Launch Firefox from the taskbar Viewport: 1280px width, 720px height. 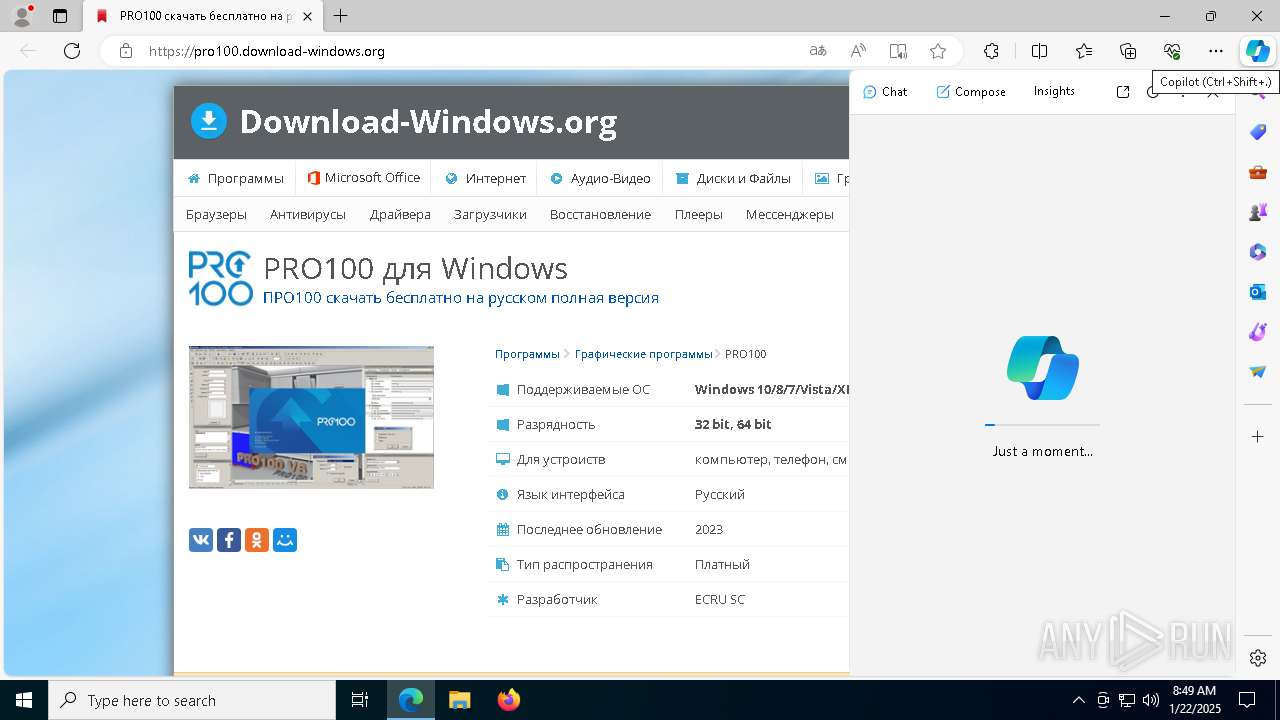[509, 700]
